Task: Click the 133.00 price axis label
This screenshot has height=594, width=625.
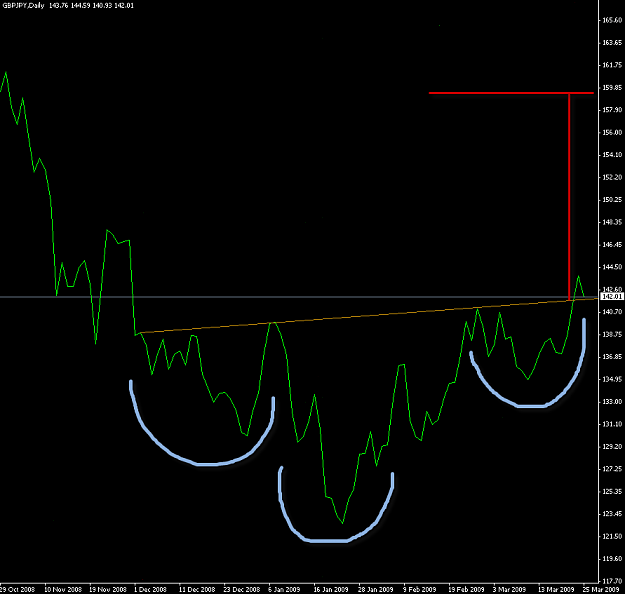Action: [612, 401]
